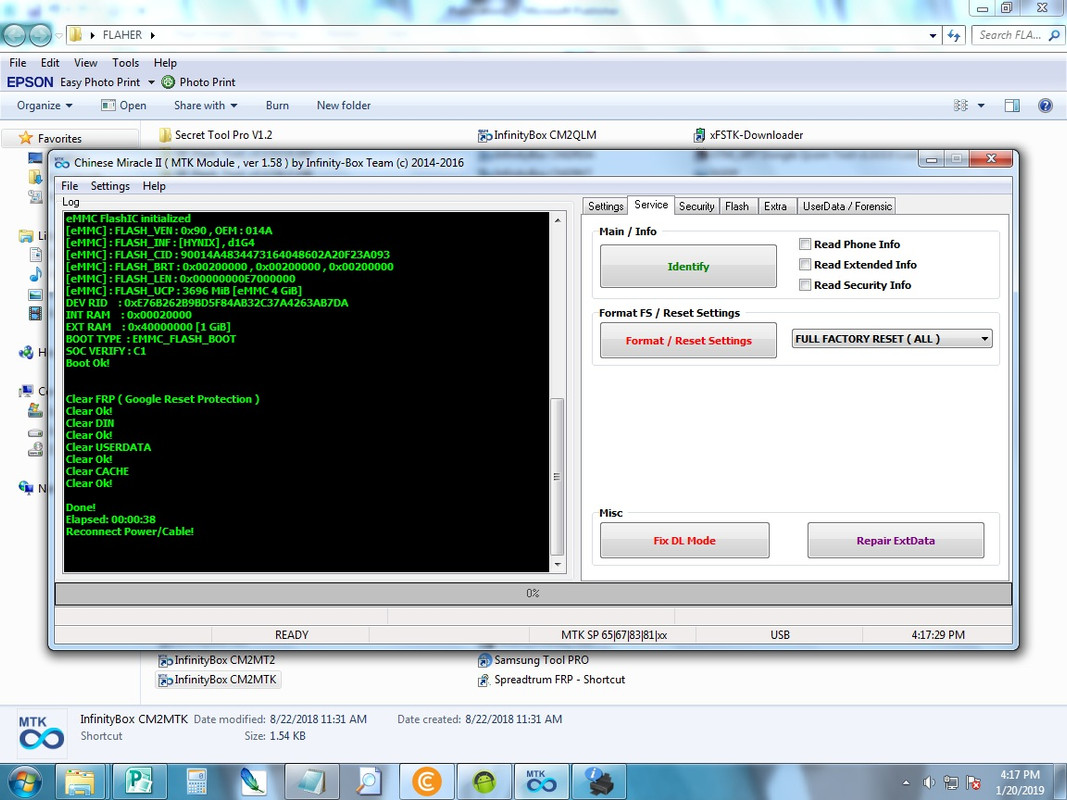Switch to the UserData / Forensic tab

pyautogui.click(x=847, y=206)
